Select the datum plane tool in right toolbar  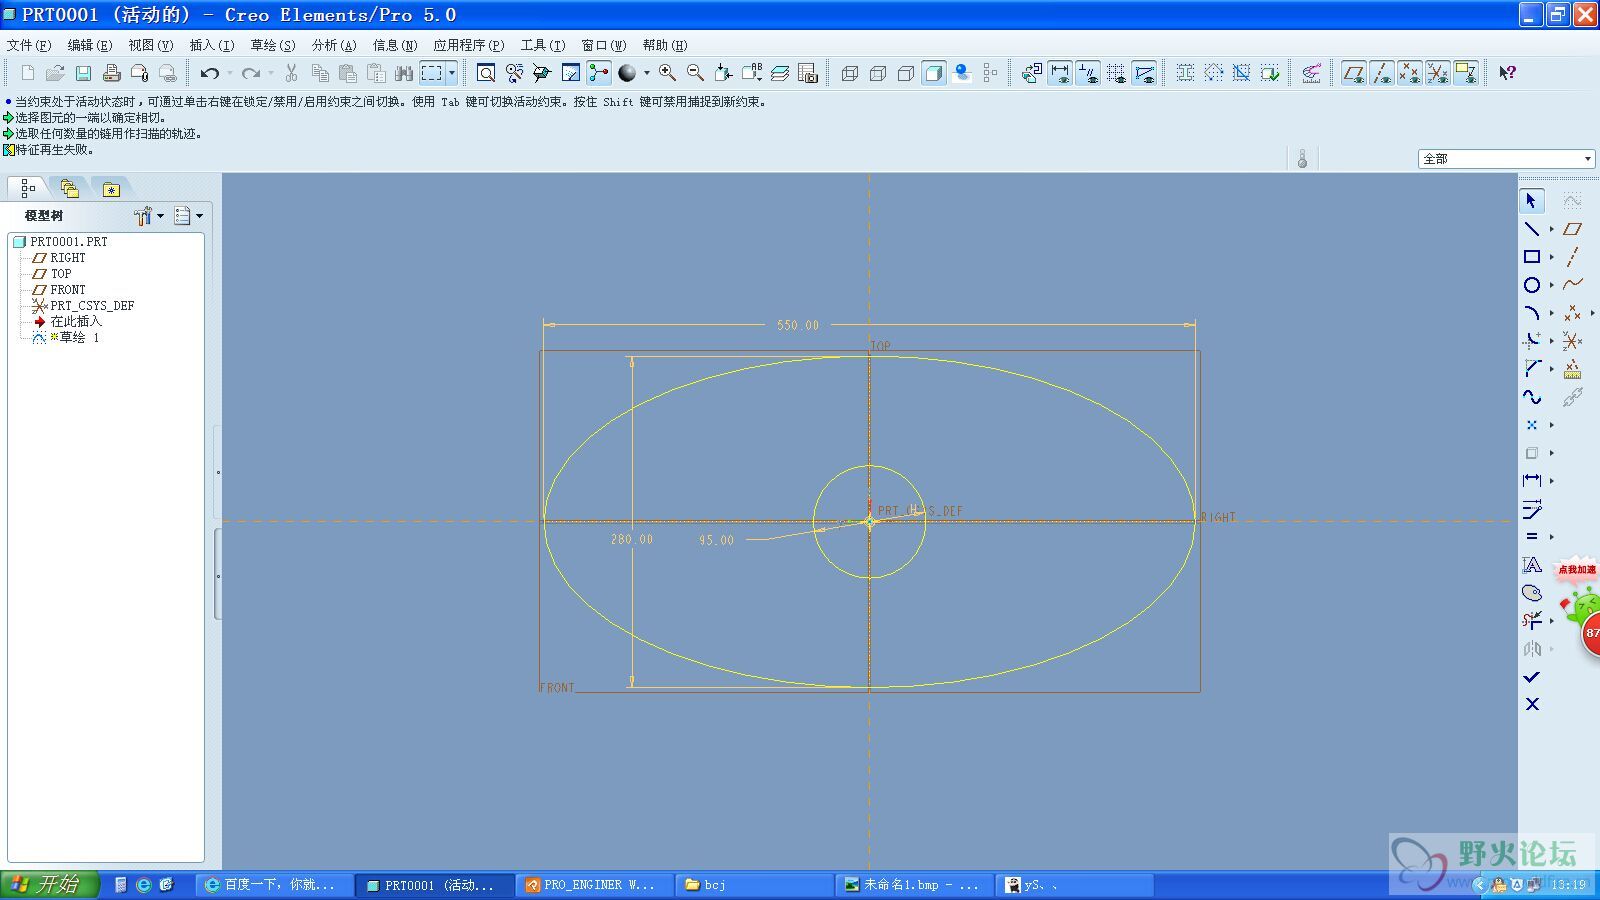point(1572,229)
